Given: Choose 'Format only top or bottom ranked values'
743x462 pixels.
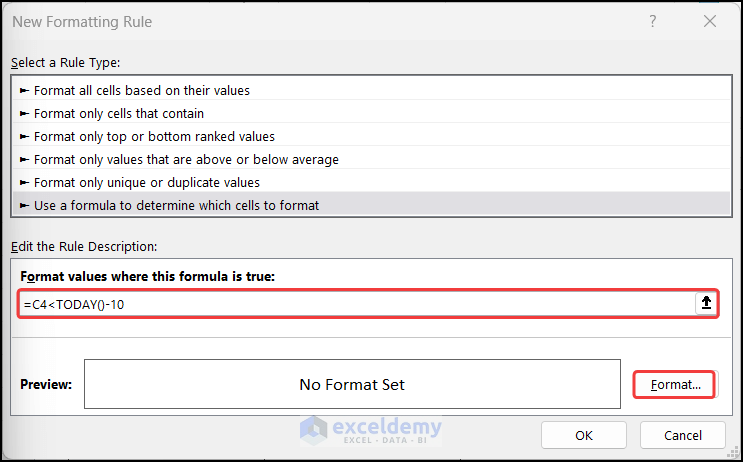Looking at the screenshot, I should [154, 136].
